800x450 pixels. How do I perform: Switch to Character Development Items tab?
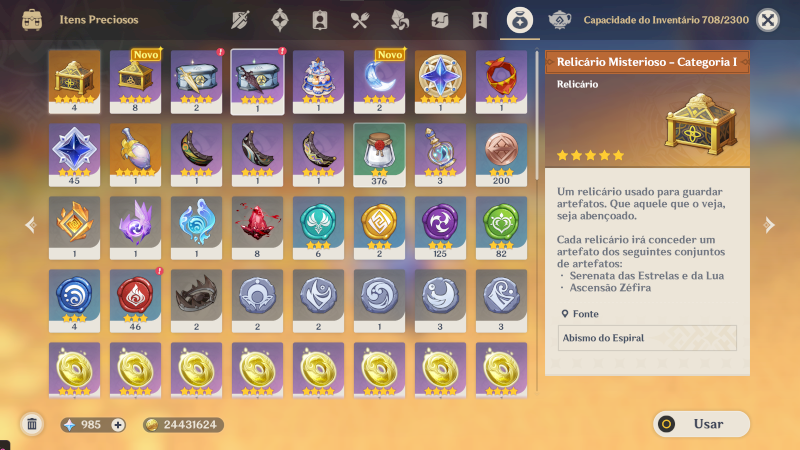(x=320, y=20)
